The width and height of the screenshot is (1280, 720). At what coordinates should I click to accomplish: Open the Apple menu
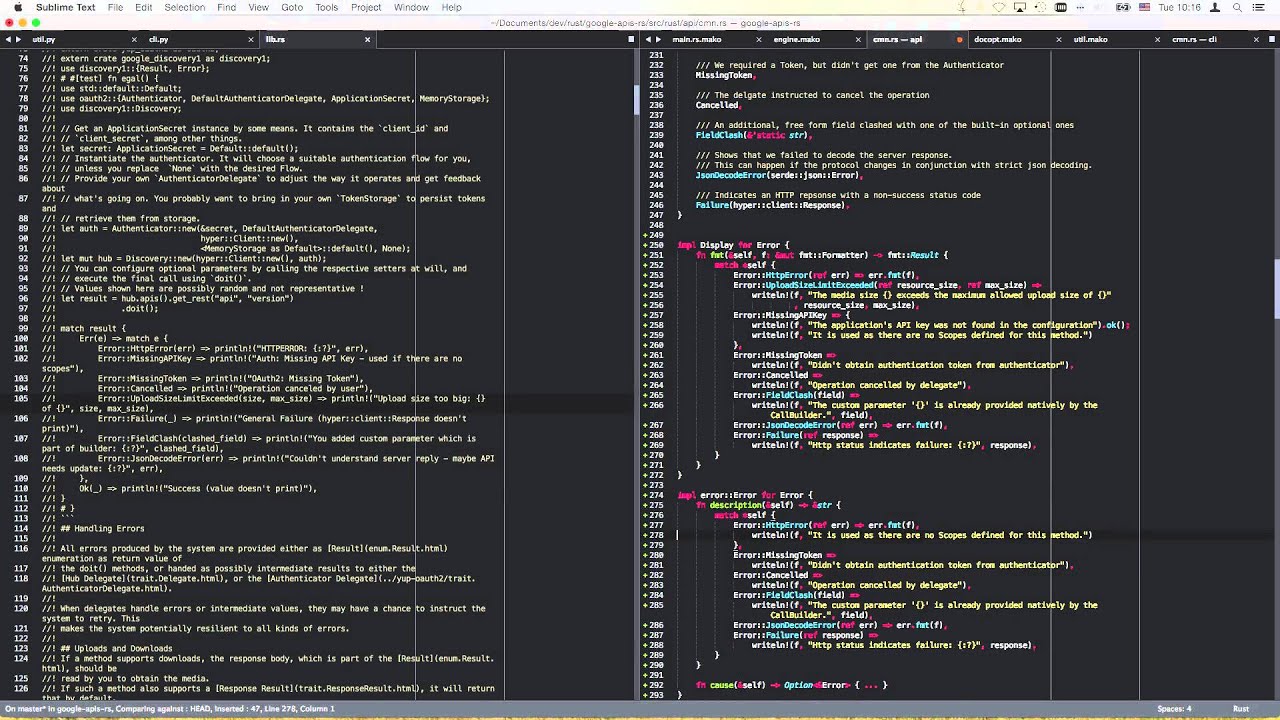(17, 7)
